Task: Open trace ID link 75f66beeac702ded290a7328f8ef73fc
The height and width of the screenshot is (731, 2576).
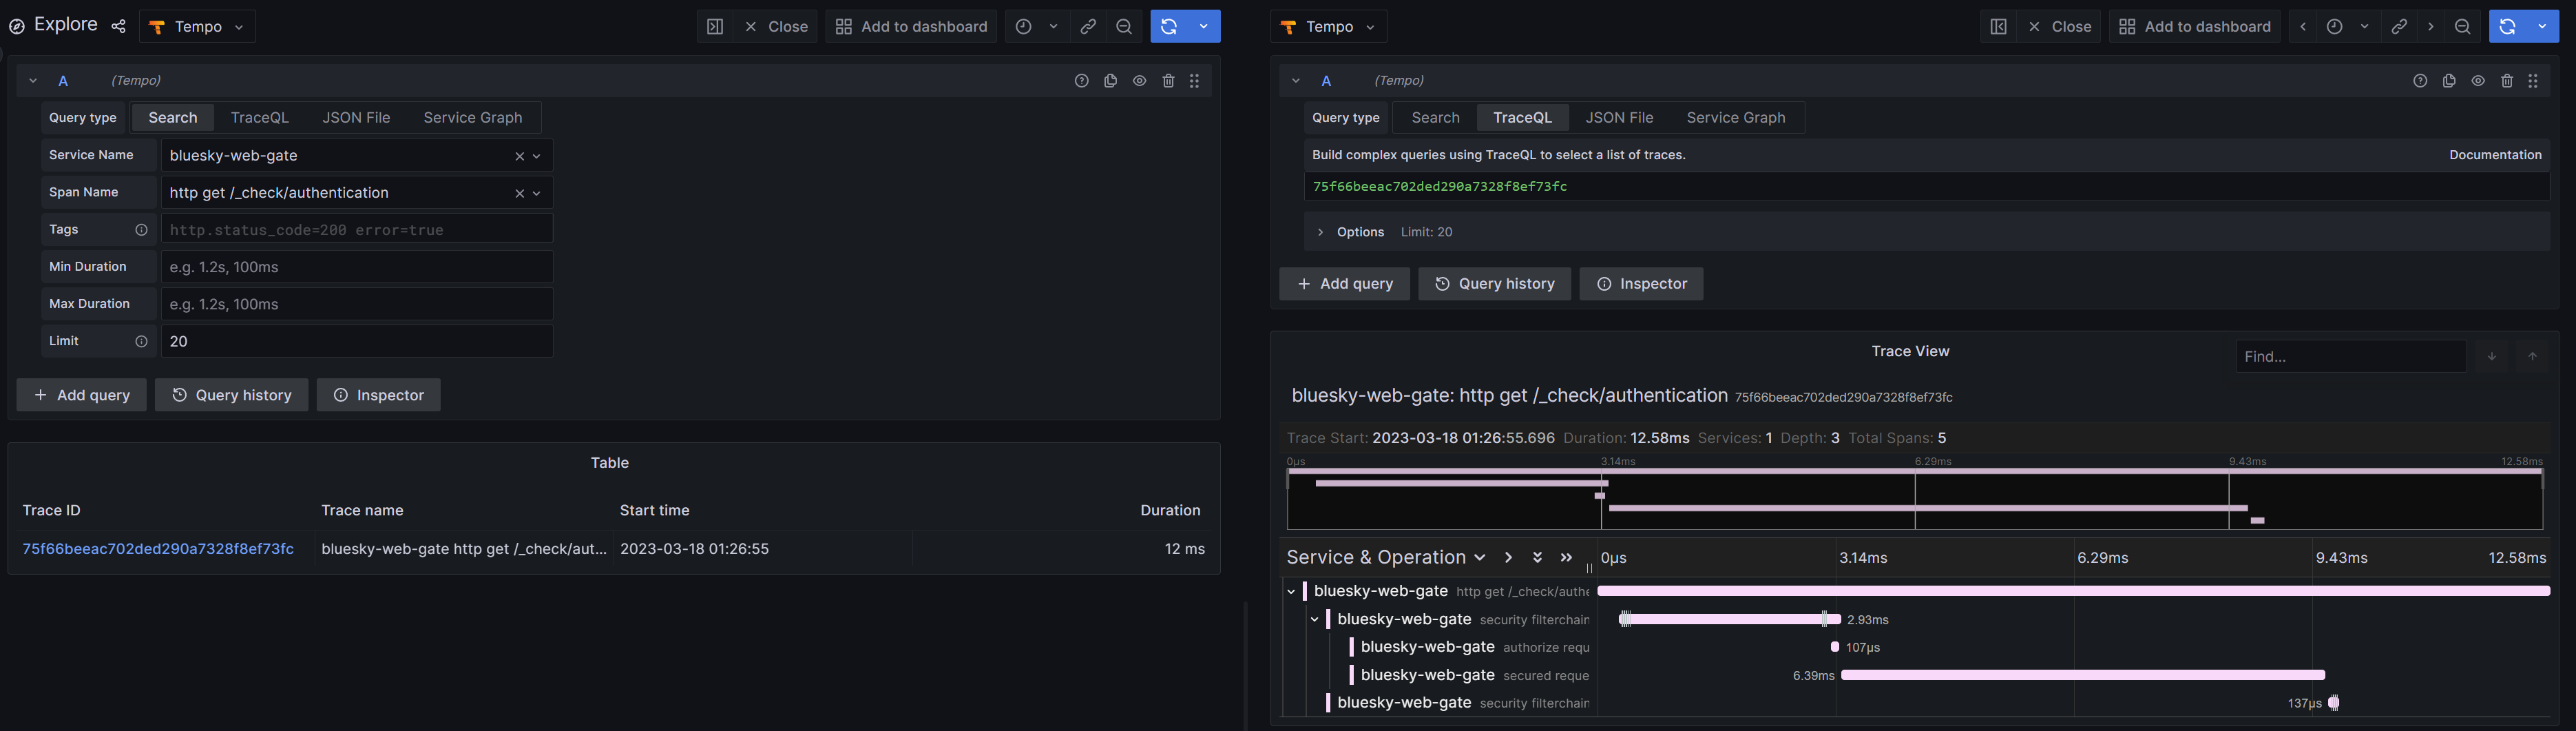Action: [x=158, y=549]
